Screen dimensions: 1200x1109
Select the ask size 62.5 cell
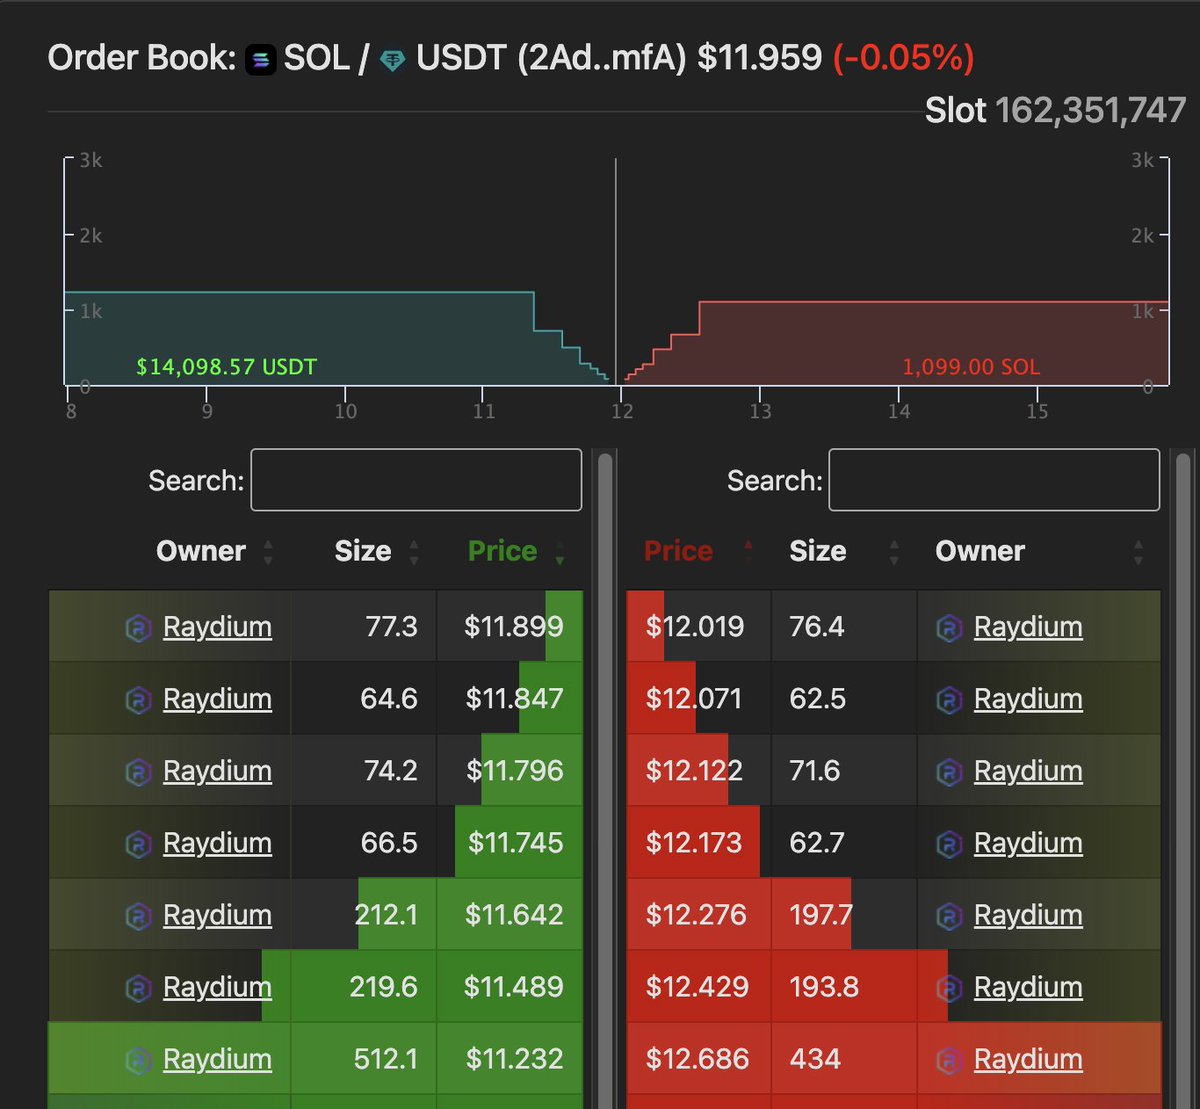click(844, 699)
